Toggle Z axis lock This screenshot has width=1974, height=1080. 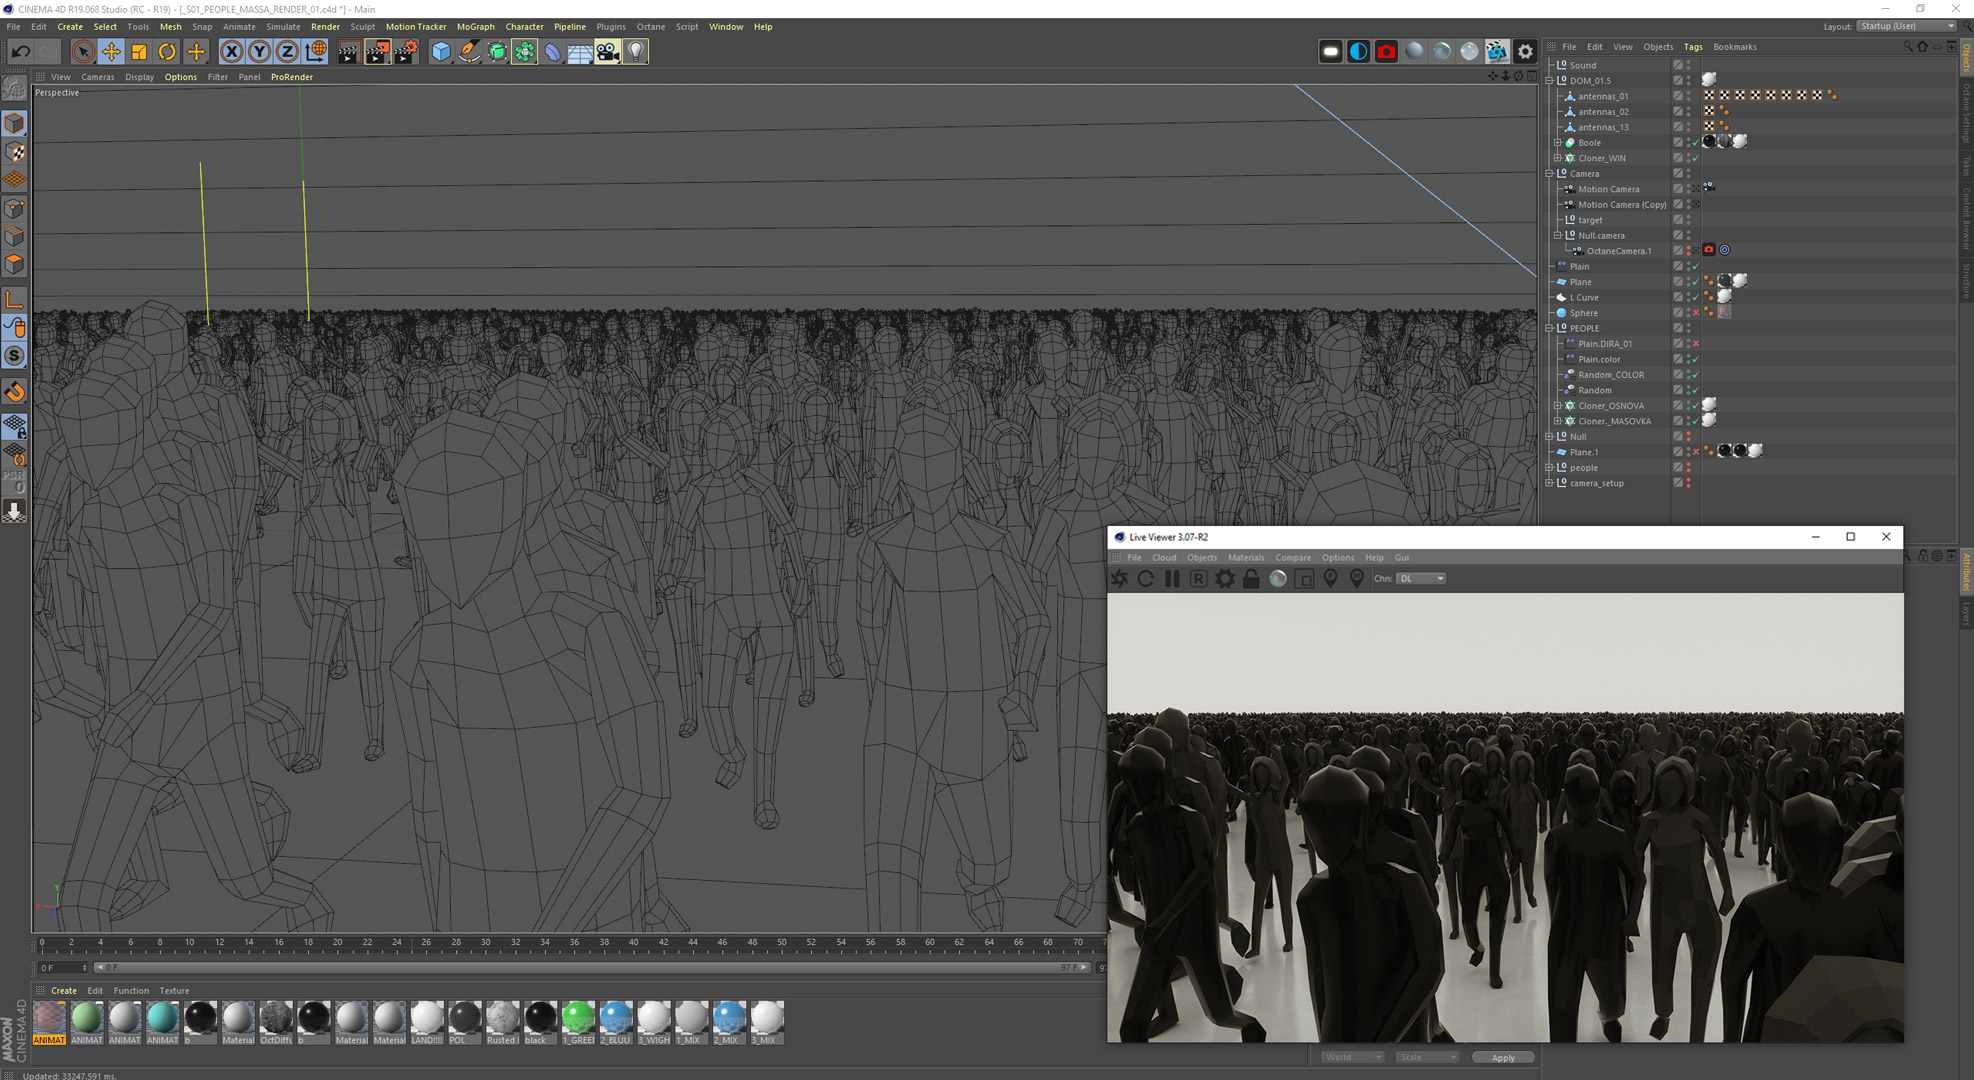(287, 51)
